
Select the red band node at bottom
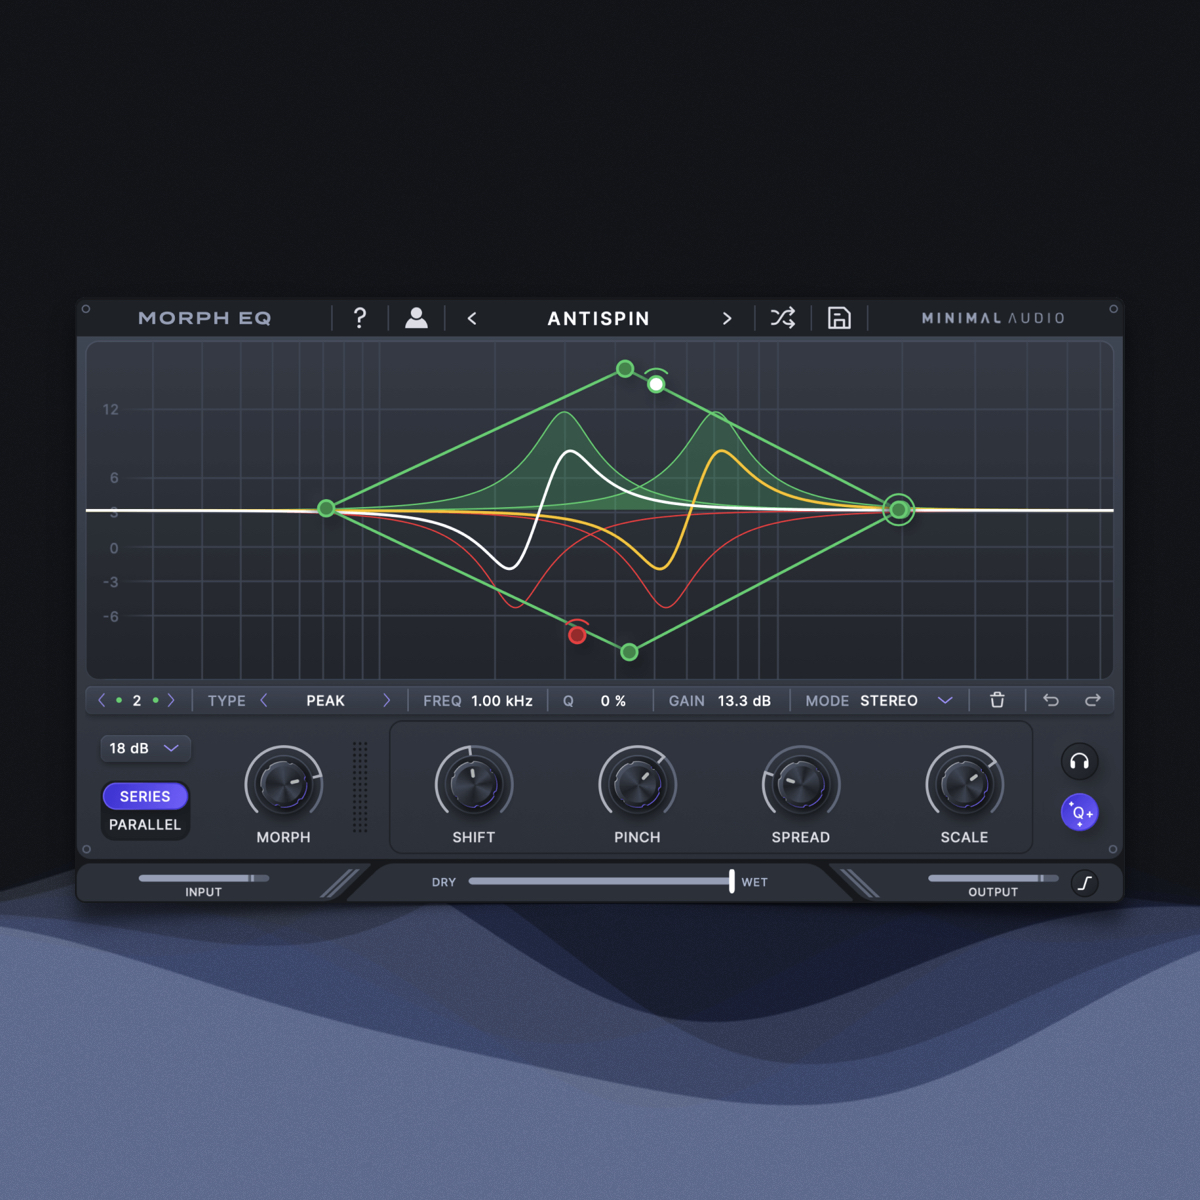pos(577,635)
